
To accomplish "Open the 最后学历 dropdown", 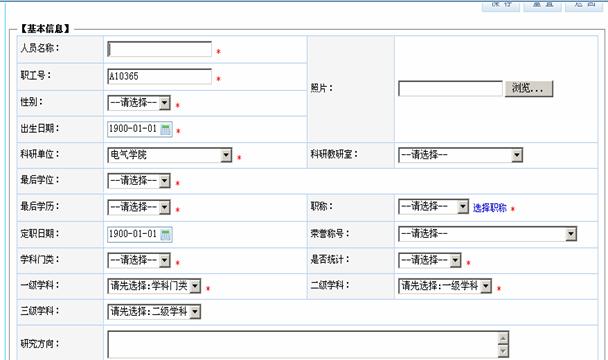I will (139, 207).
